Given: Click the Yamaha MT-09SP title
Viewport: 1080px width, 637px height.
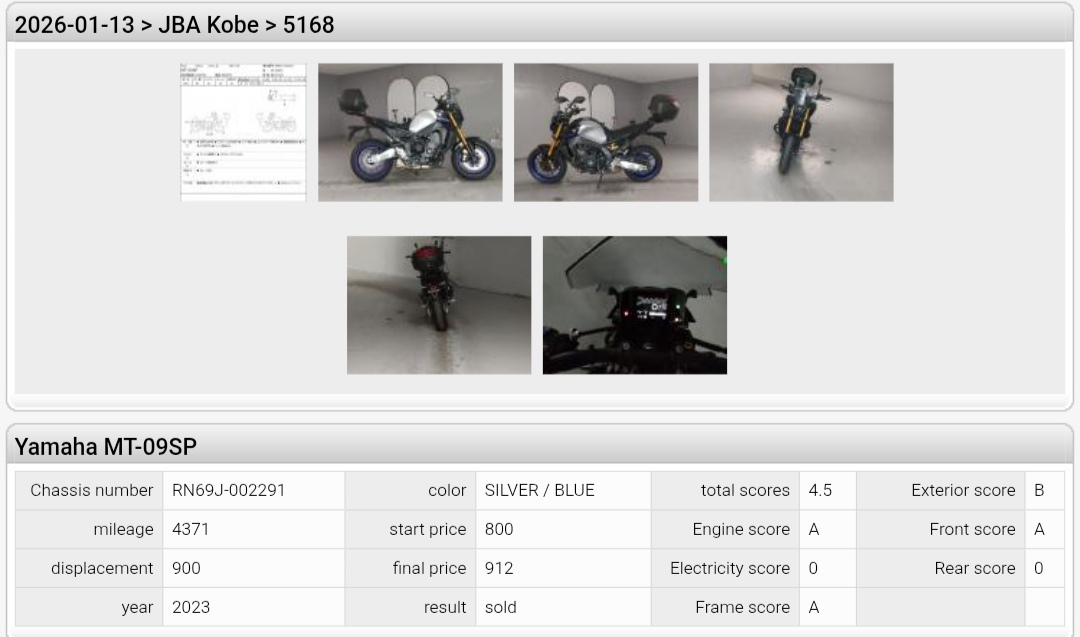Looking at the screenshot, I should tap(105, 446).
